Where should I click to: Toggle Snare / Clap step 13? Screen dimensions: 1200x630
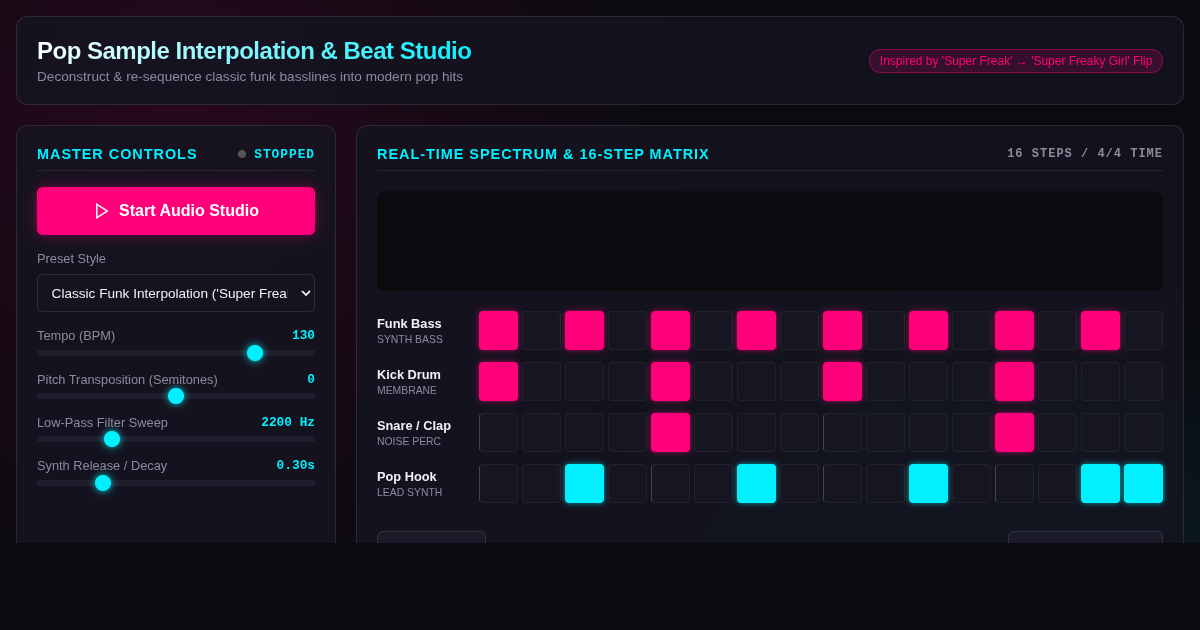point(1014,432)
